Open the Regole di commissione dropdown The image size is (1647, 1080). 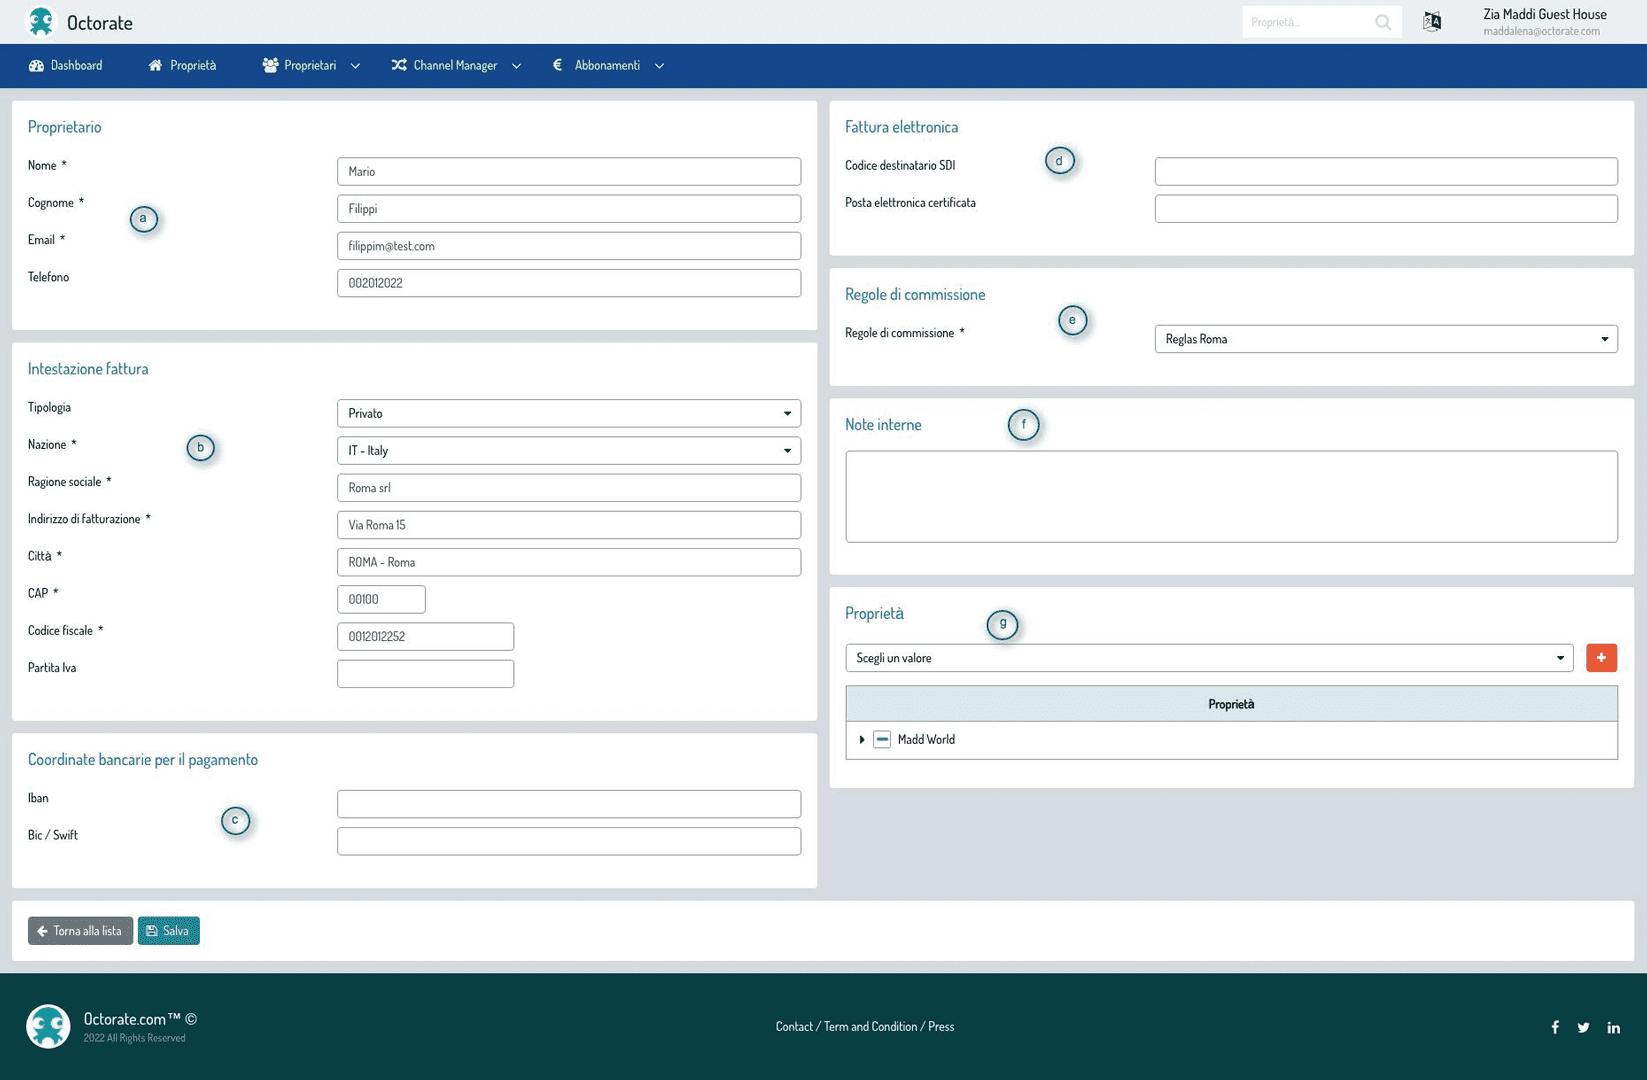pyautogui.click(x=1385, y=339)
